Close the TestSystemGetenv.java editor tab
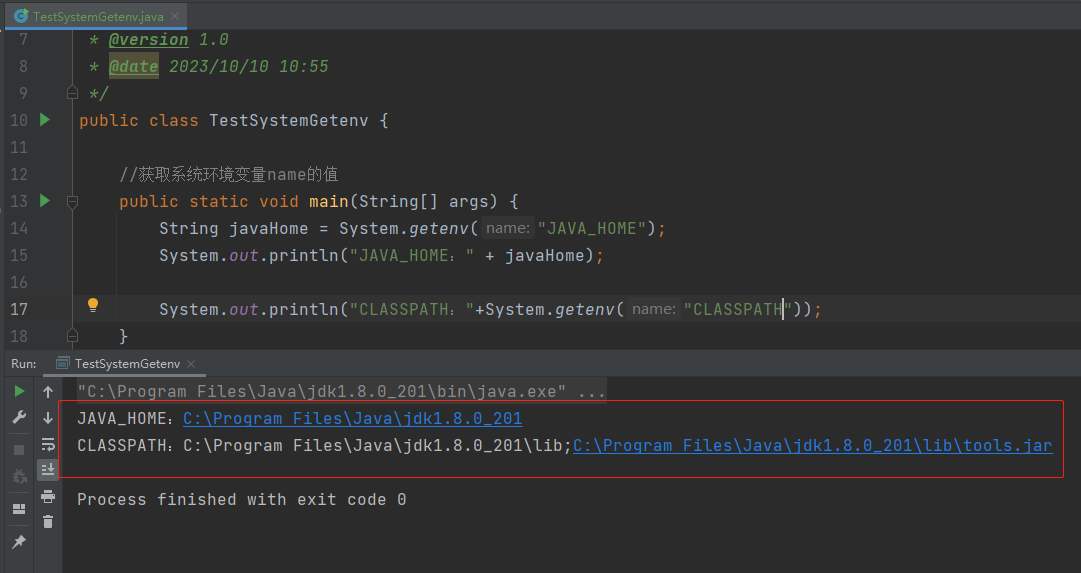 click(175, 16)
